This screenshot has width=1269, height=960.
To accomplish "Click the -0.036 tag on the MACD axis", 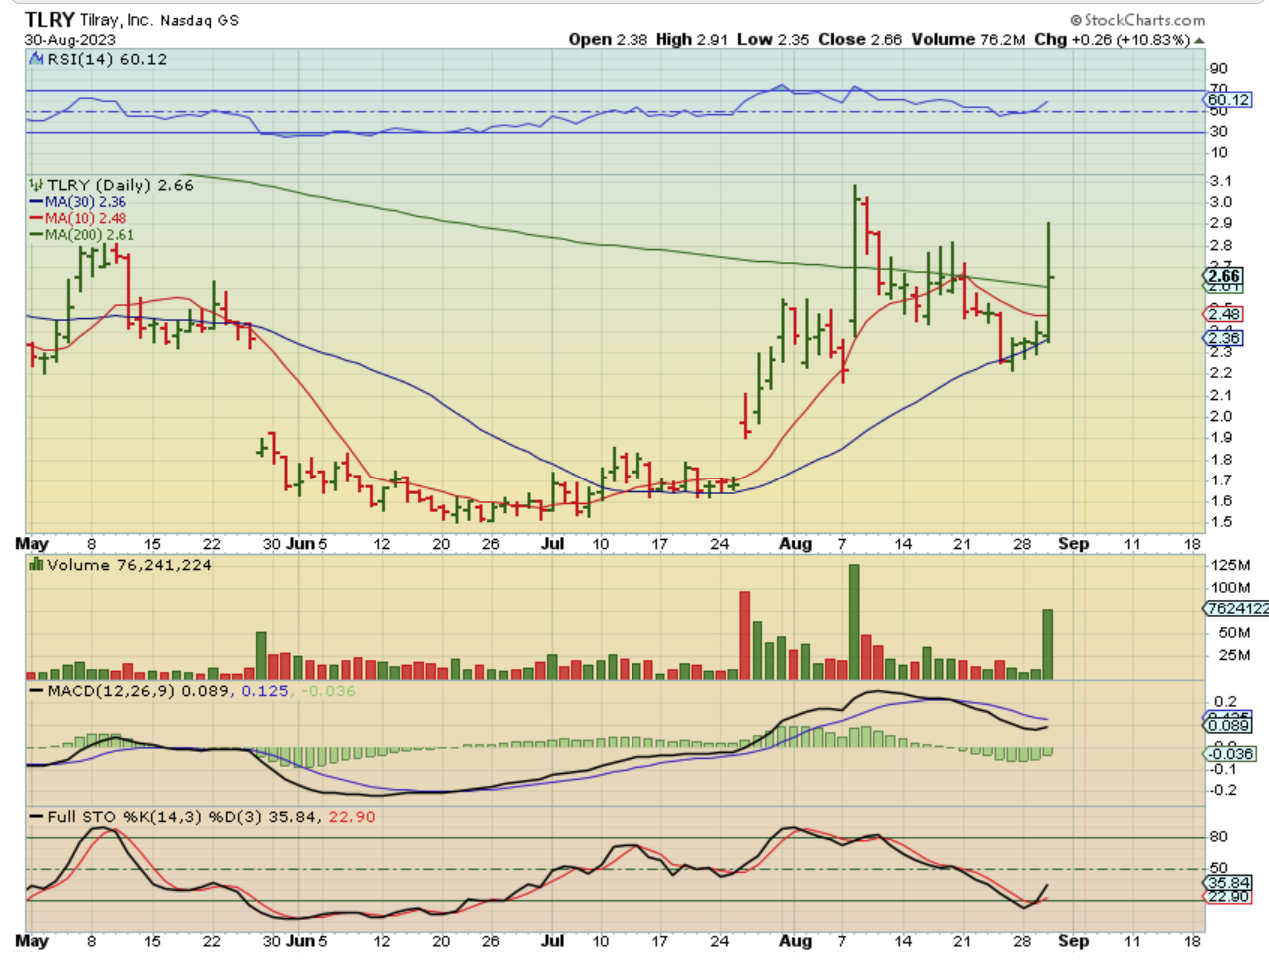I will [1231, 754].
